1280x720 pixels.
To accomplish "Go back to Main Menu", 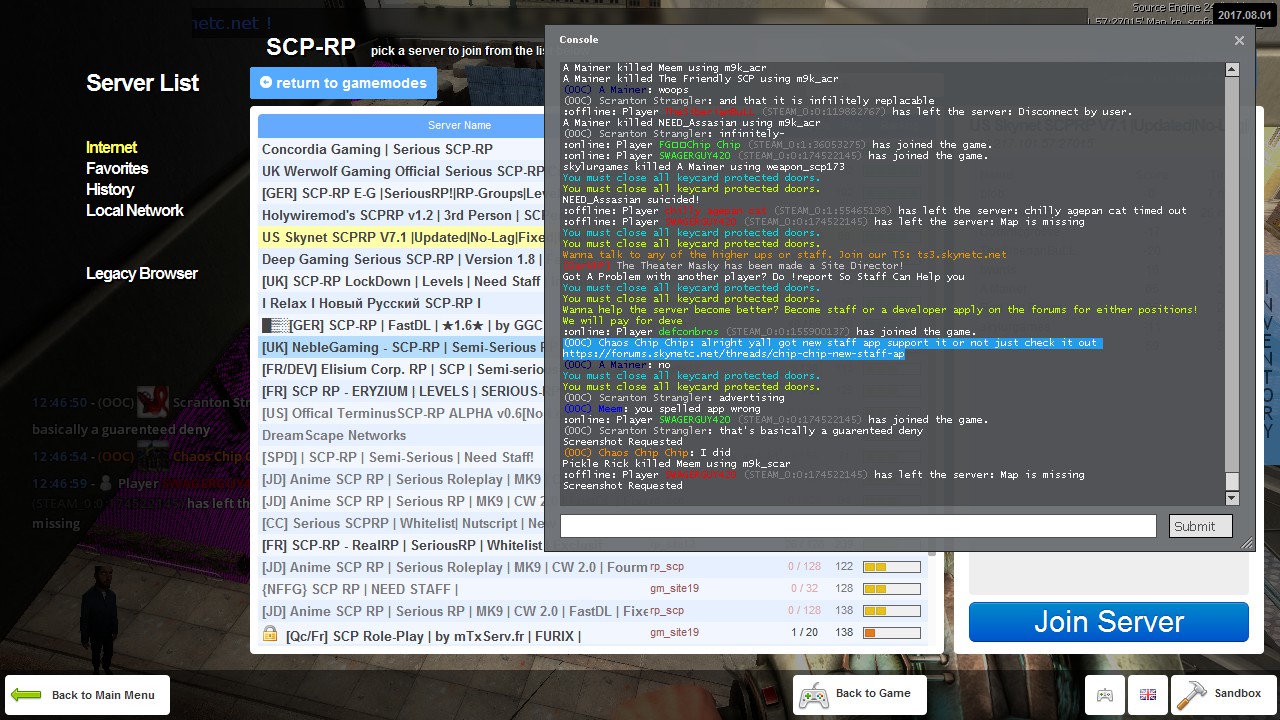I will pyautogui.click(x=87, y=695).
